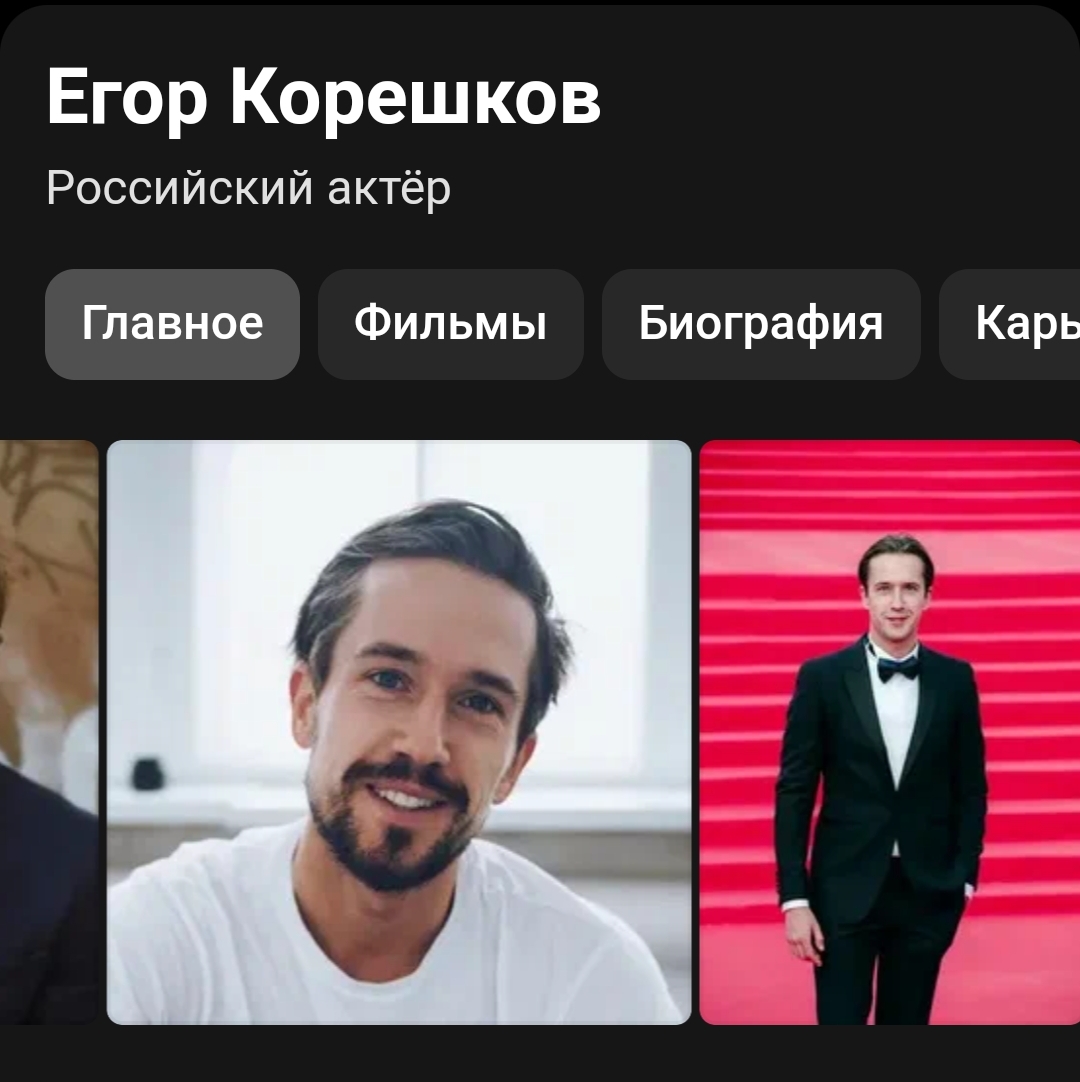
Task: Open the Биография tab
Action: click(x=761, y=324)
